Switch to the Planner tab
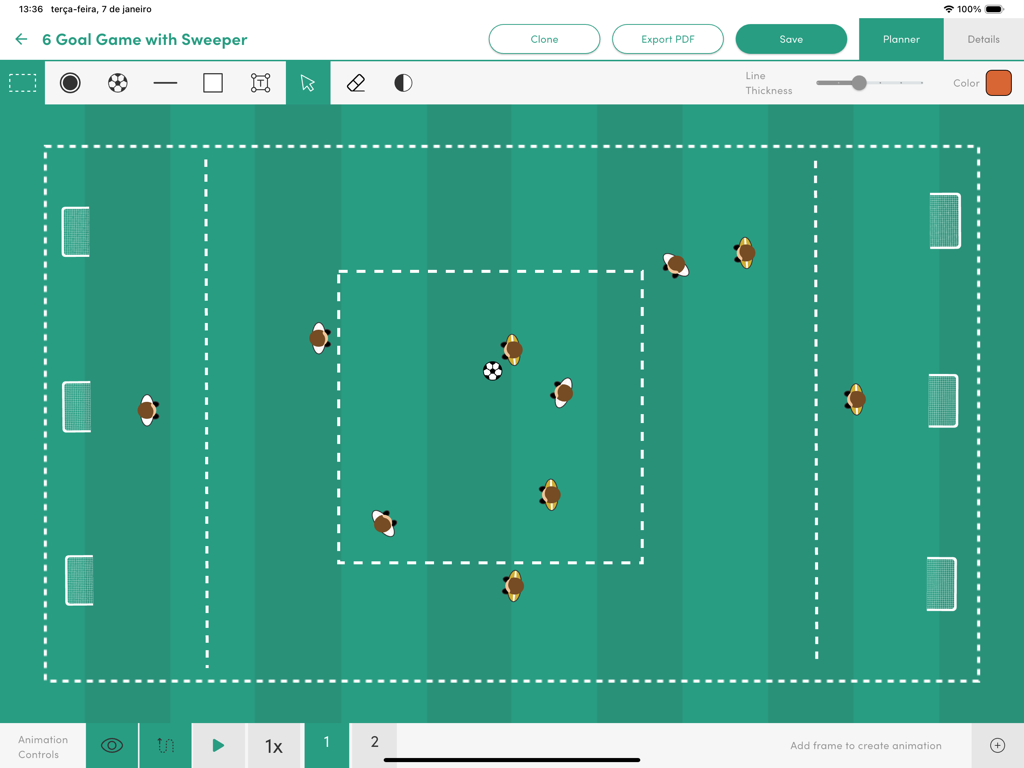This screenshot has height=768, width=1024. pyautogui.click(x=901, y=39)
